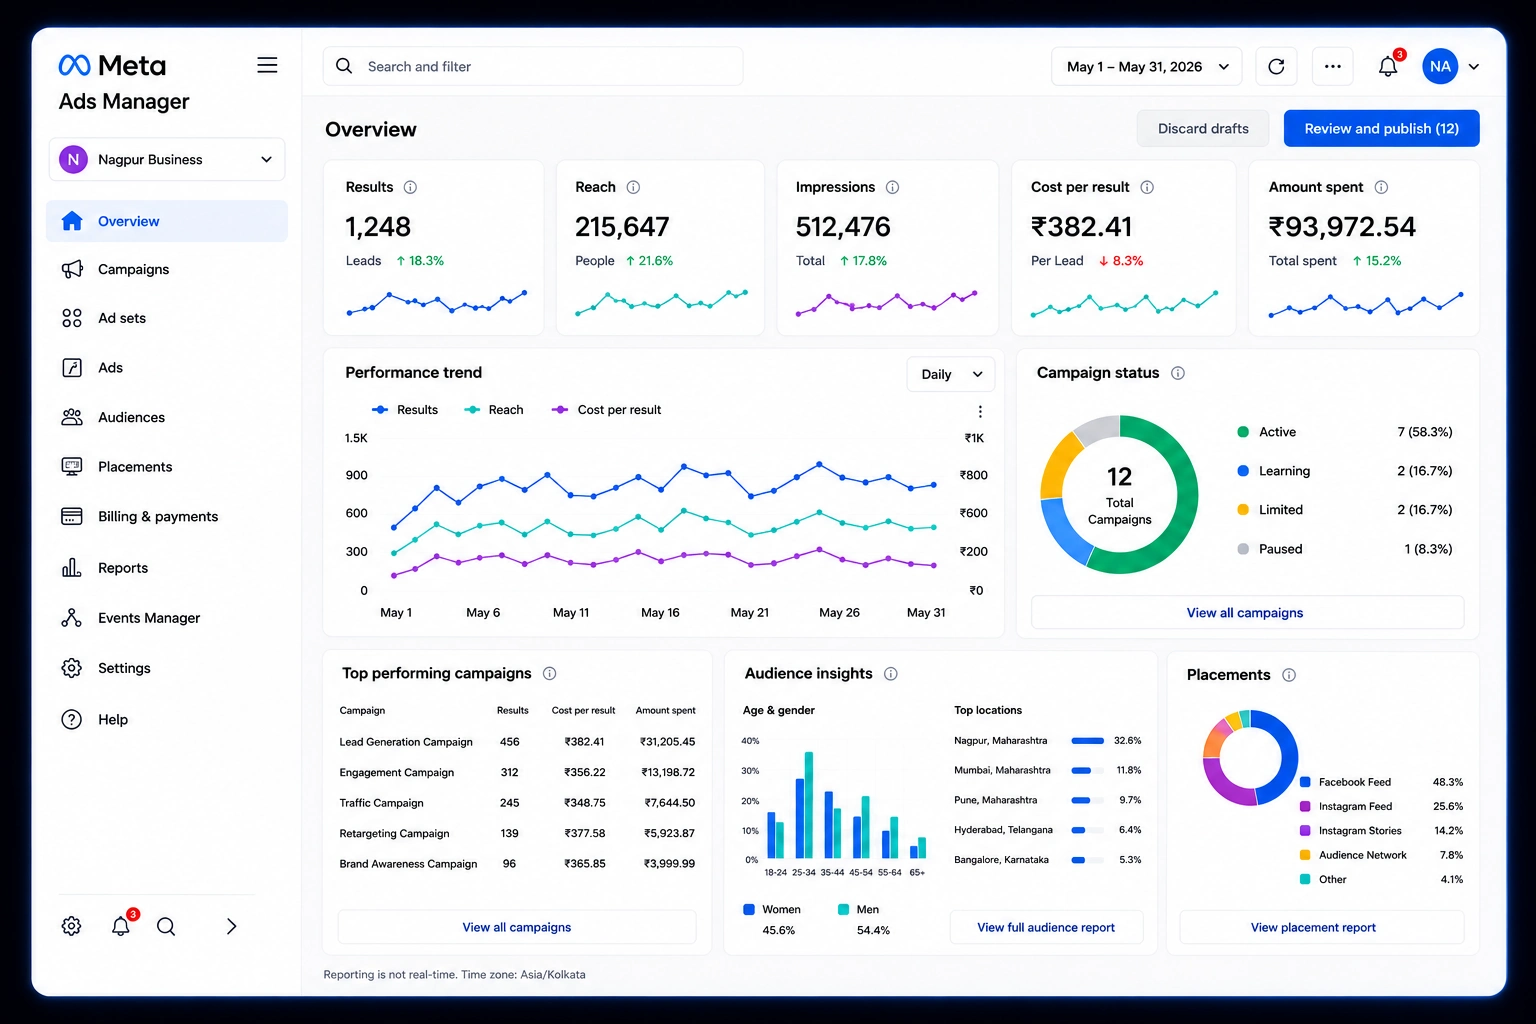Click Discard drafts button
This screenshot has height=1024, width=1536.
(1203, 128)
